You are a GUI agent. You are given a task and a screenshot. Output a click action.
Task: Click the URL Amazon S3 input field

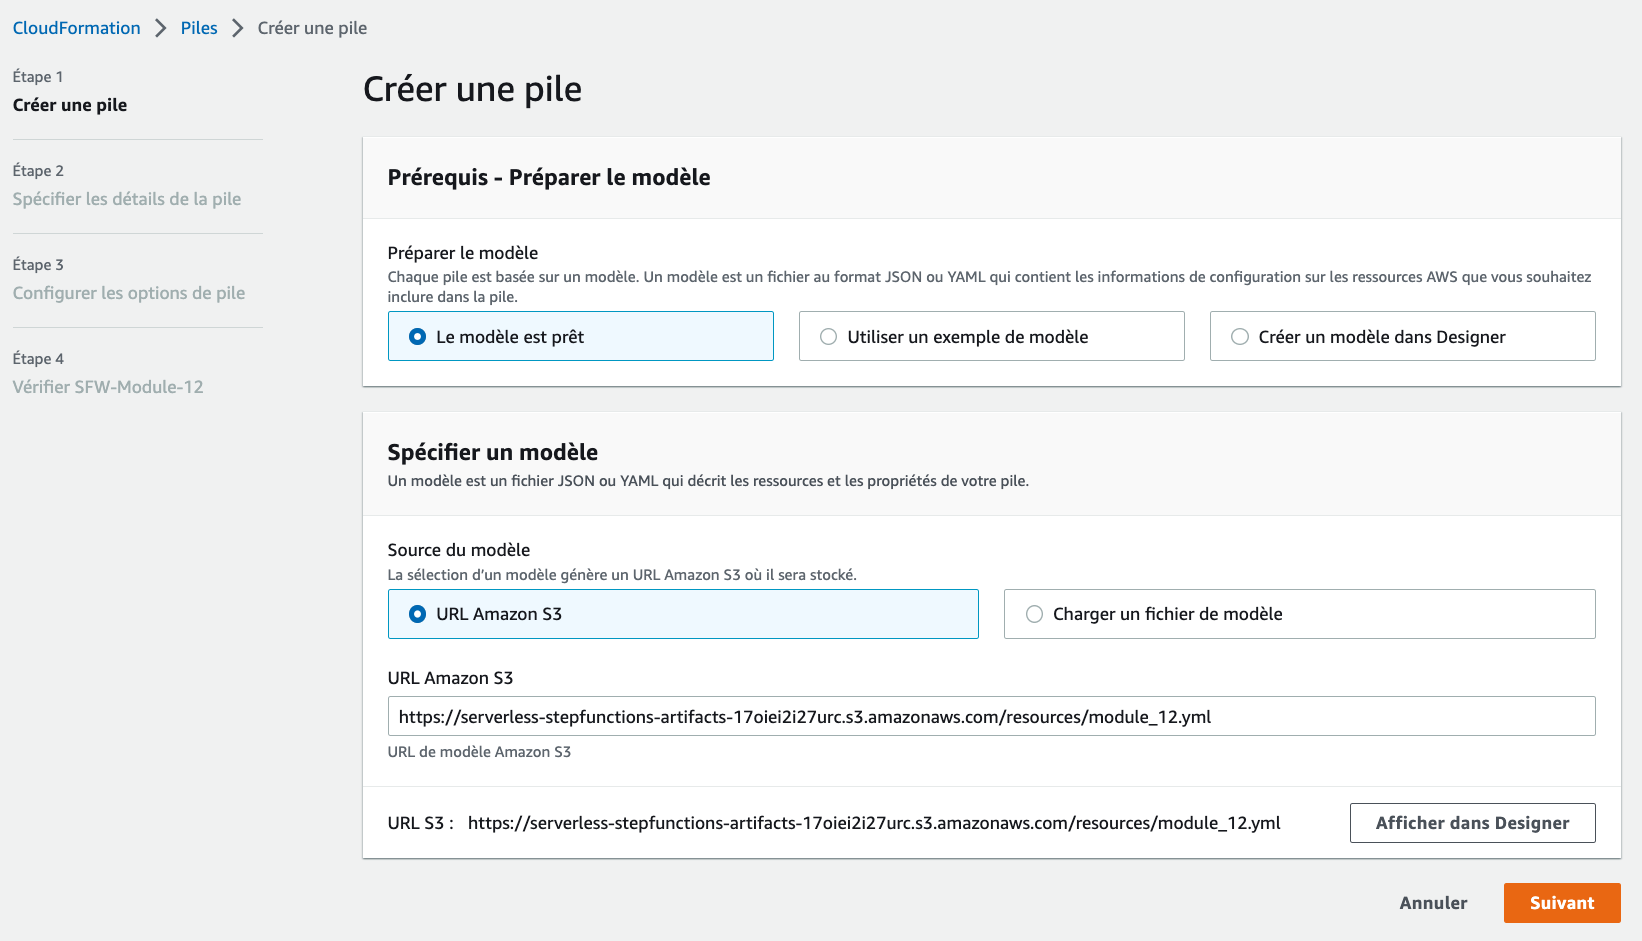(x=991, y=716)
